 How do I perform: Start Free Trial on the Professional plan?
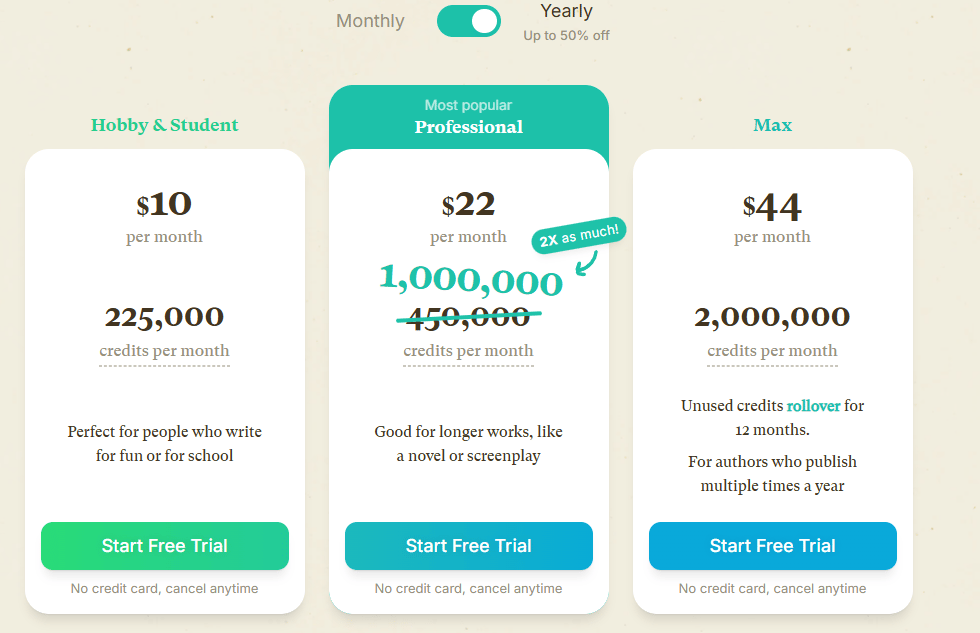[x=468, y=546]
